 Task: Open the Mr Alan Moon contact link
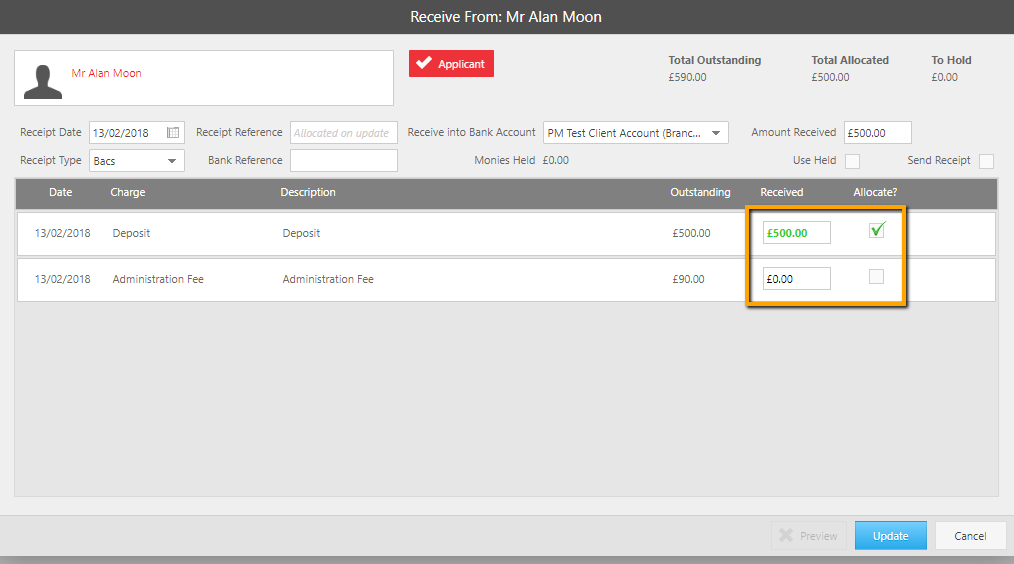(x=106, y=73)
